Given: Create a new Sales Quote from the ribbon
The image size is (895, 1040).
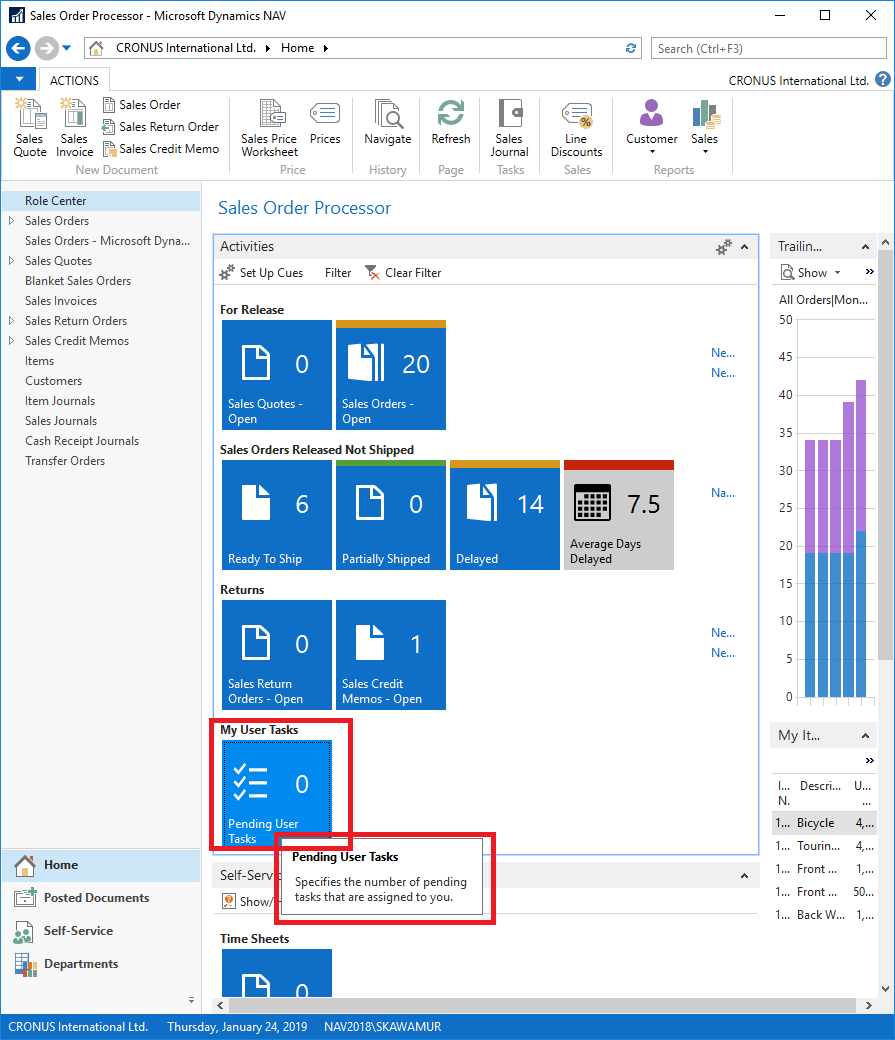Looking at the screenshot, I should coord(30,127).
